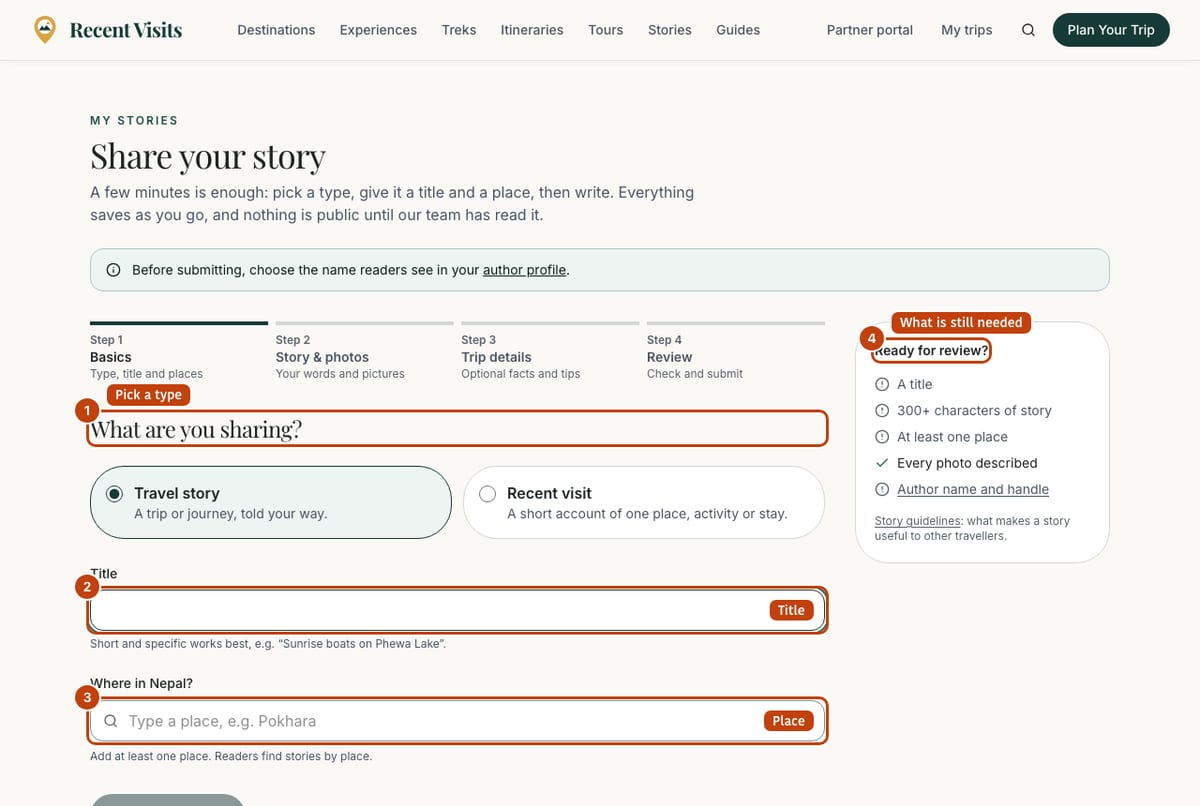Click the Recent Visits brand name

pyautogui.click(x=126, y=30)
